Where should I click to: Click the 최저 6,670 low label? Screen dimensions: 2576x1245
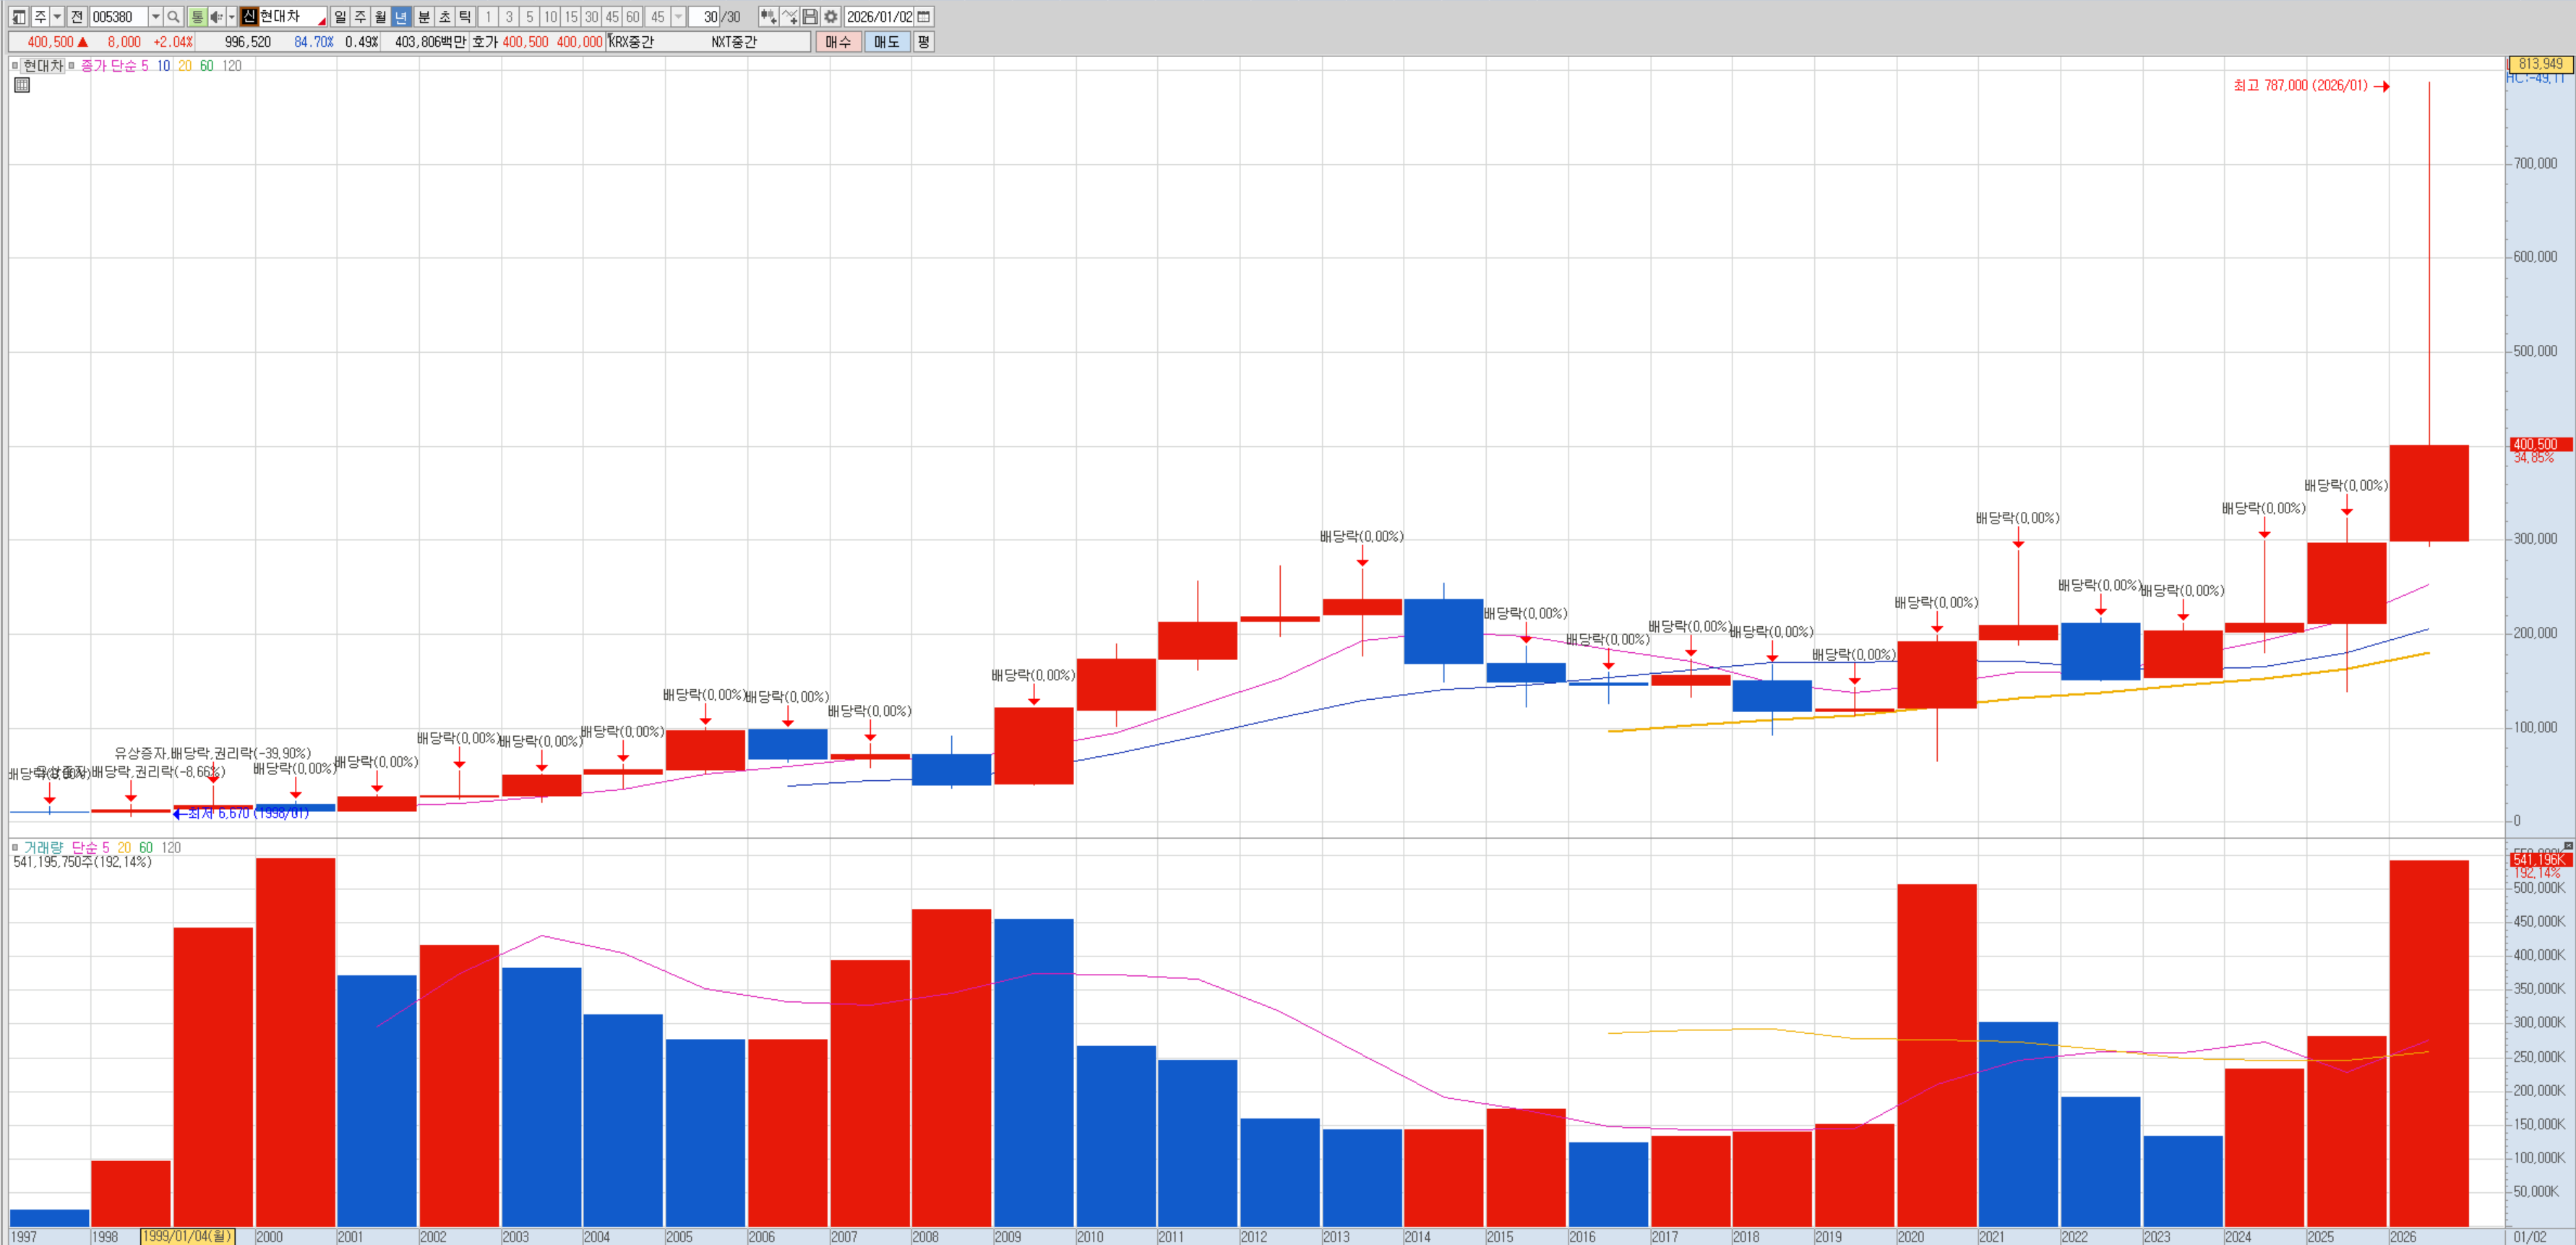click(x=248, y=813)
